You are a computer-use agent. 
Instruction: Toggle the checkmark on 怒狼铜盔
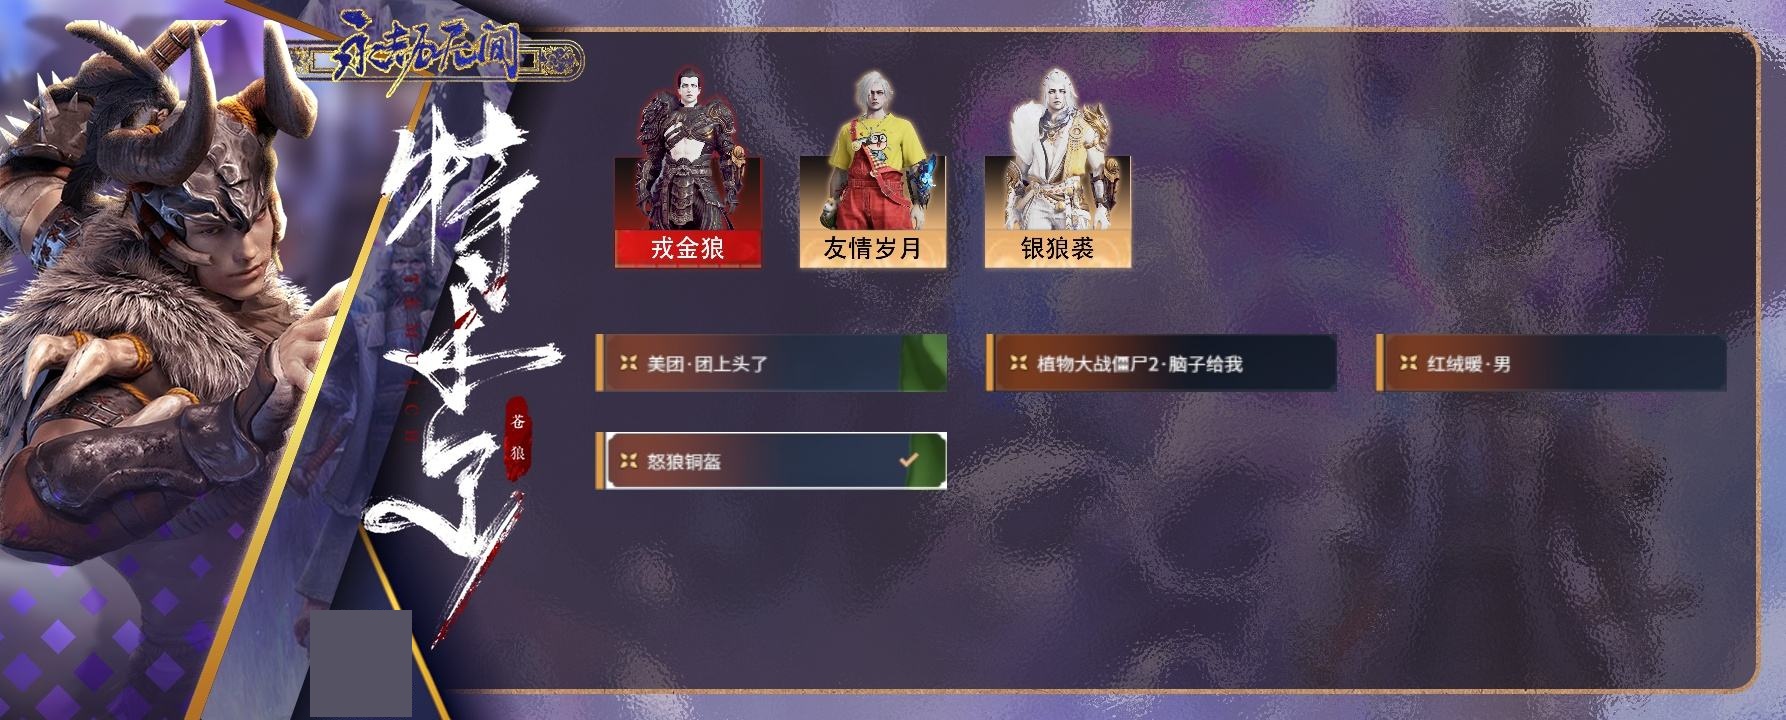[x=909, y=461]
